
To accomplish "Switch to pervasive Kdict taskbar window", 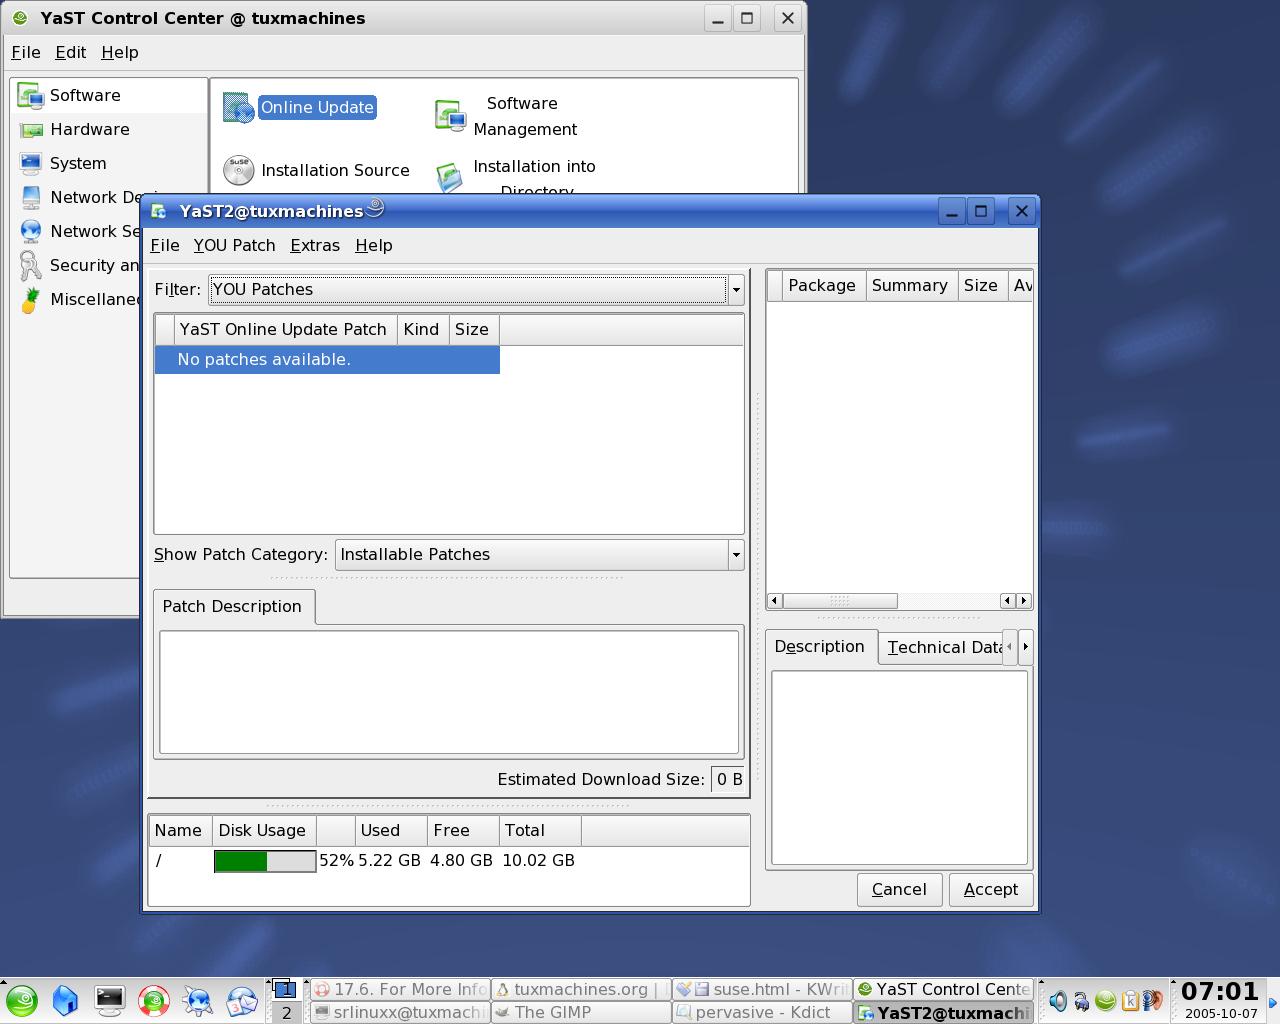I will point(762,1012).
